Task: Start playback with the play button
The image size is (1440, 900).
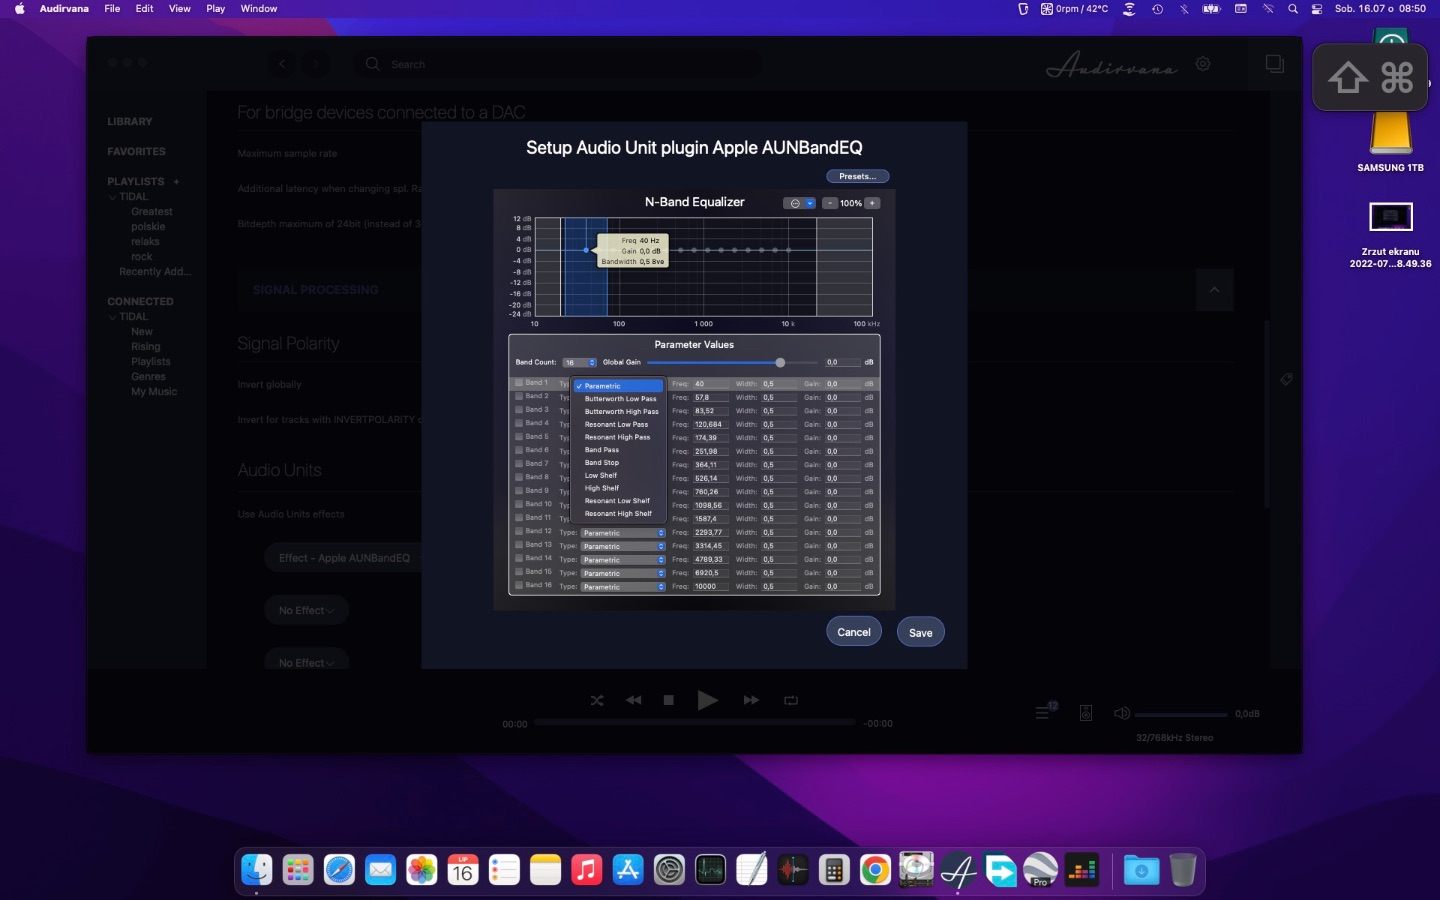Action: (707, 701)
